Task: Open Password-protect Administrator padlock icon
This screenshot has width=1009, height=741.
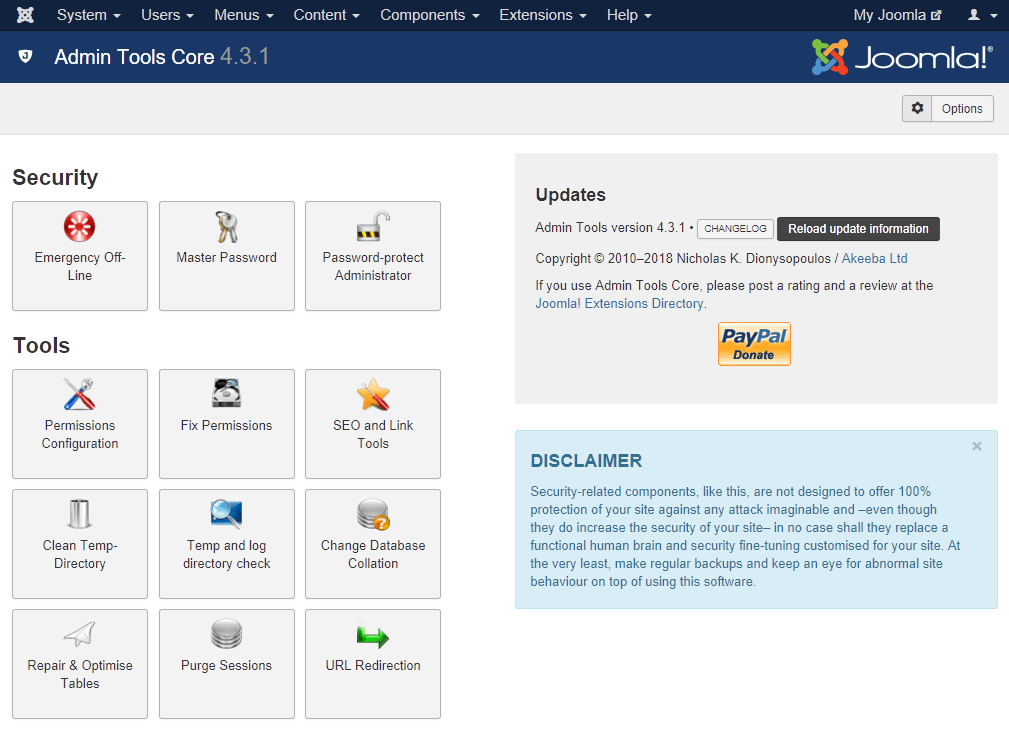Action: pos(373,226)
